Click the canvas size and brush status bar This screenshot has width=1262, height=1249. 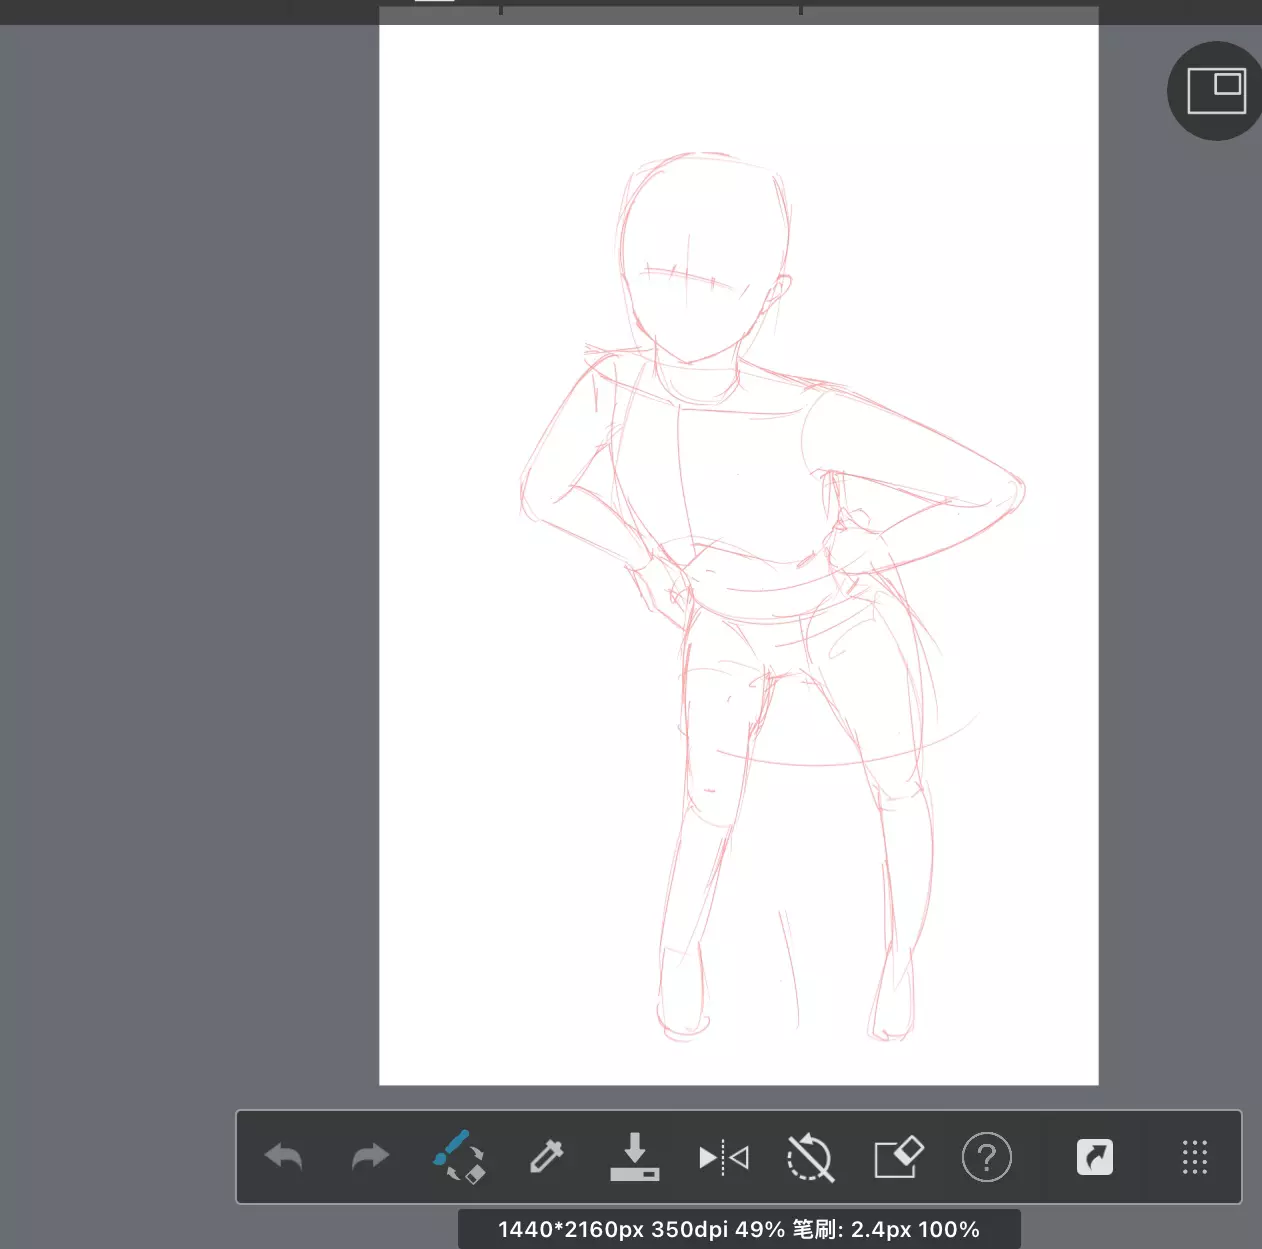coord(739,1229)
